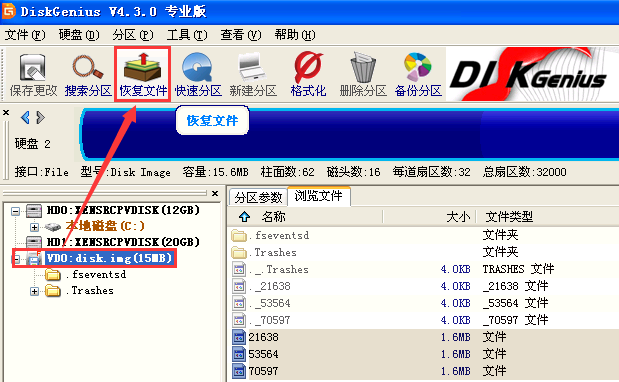Select file name ._53564
The width and height of the screenshot is (619, 382).
point(270,303)
